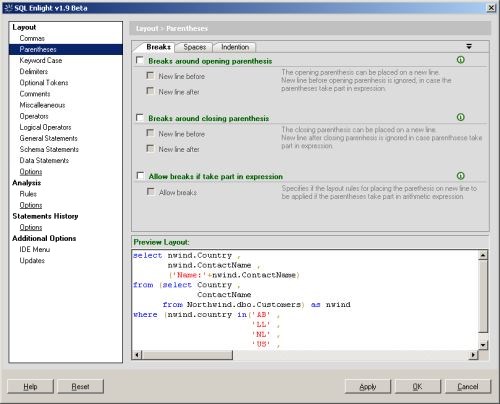Select Optional Tokens in the sidebar

click(44, 83)
